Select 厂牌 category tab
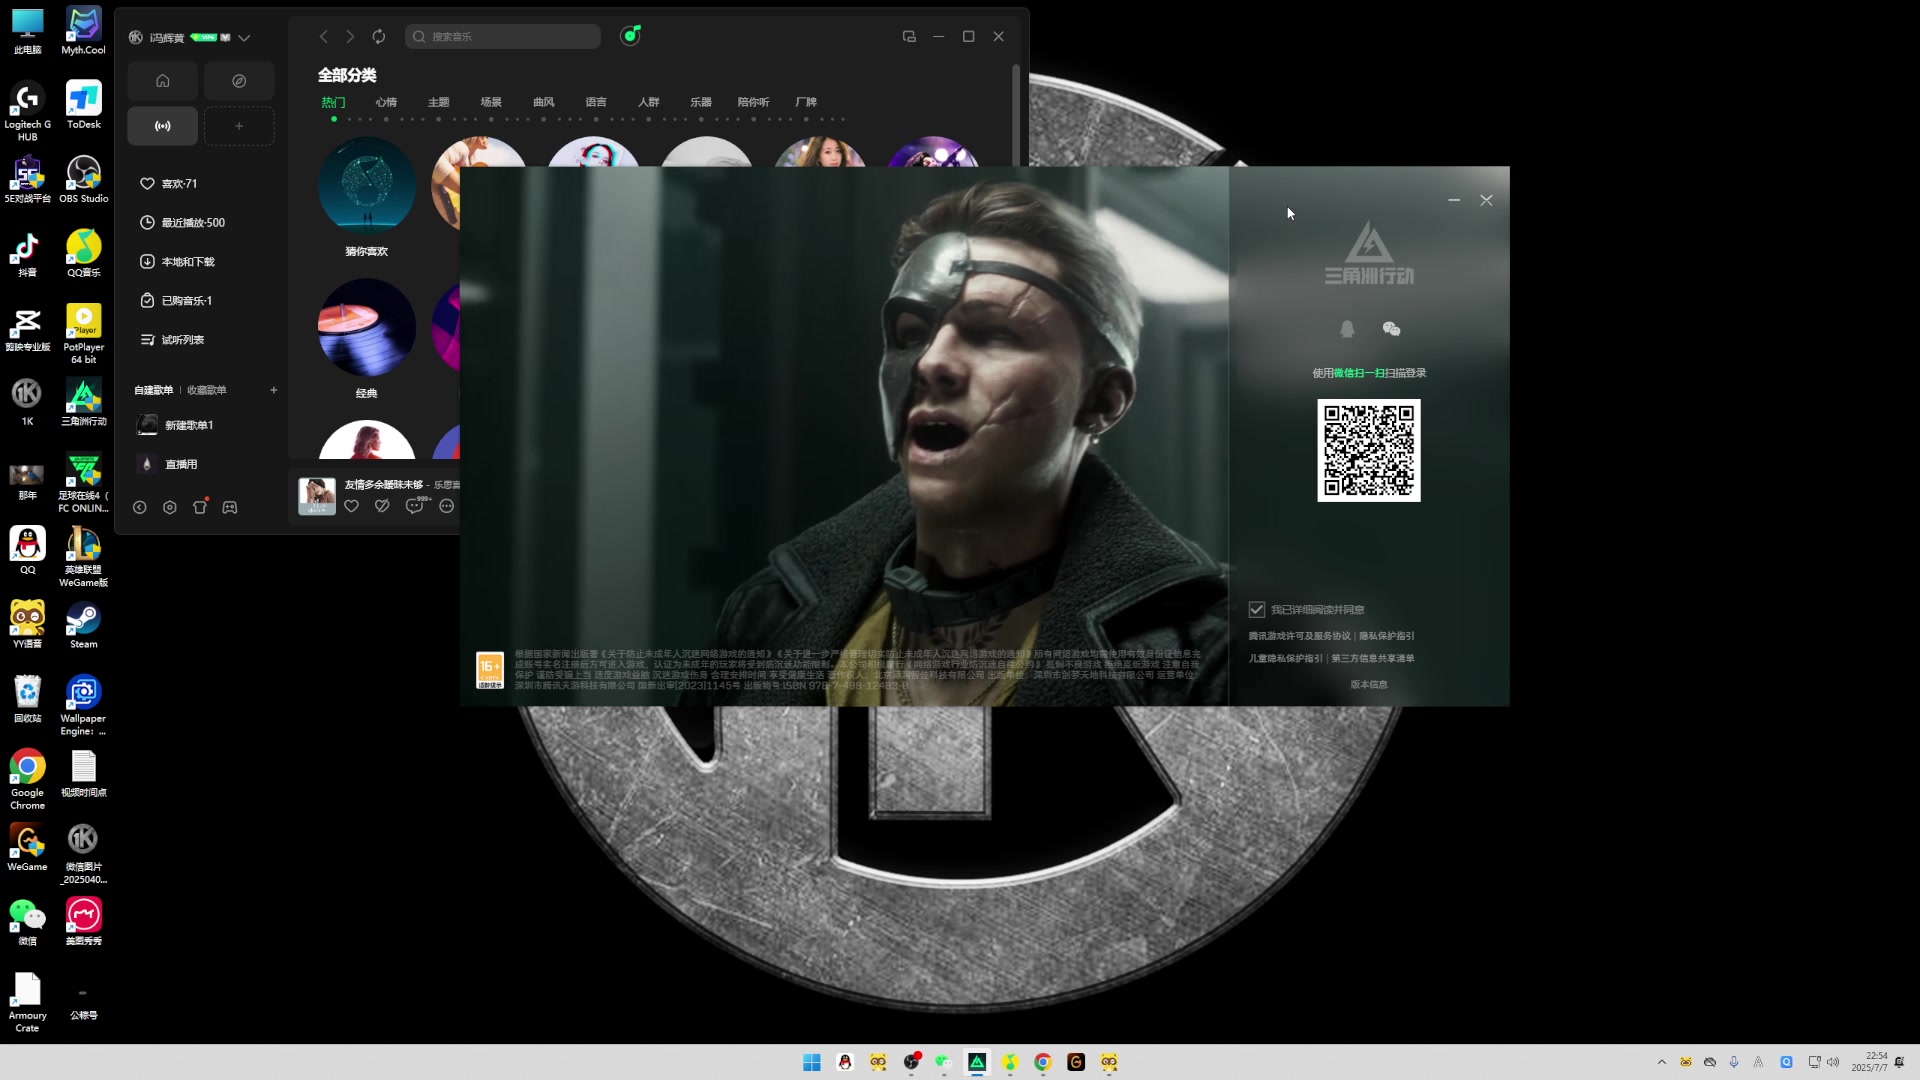Viewport: 1920px width, 1080px height. 806,102
